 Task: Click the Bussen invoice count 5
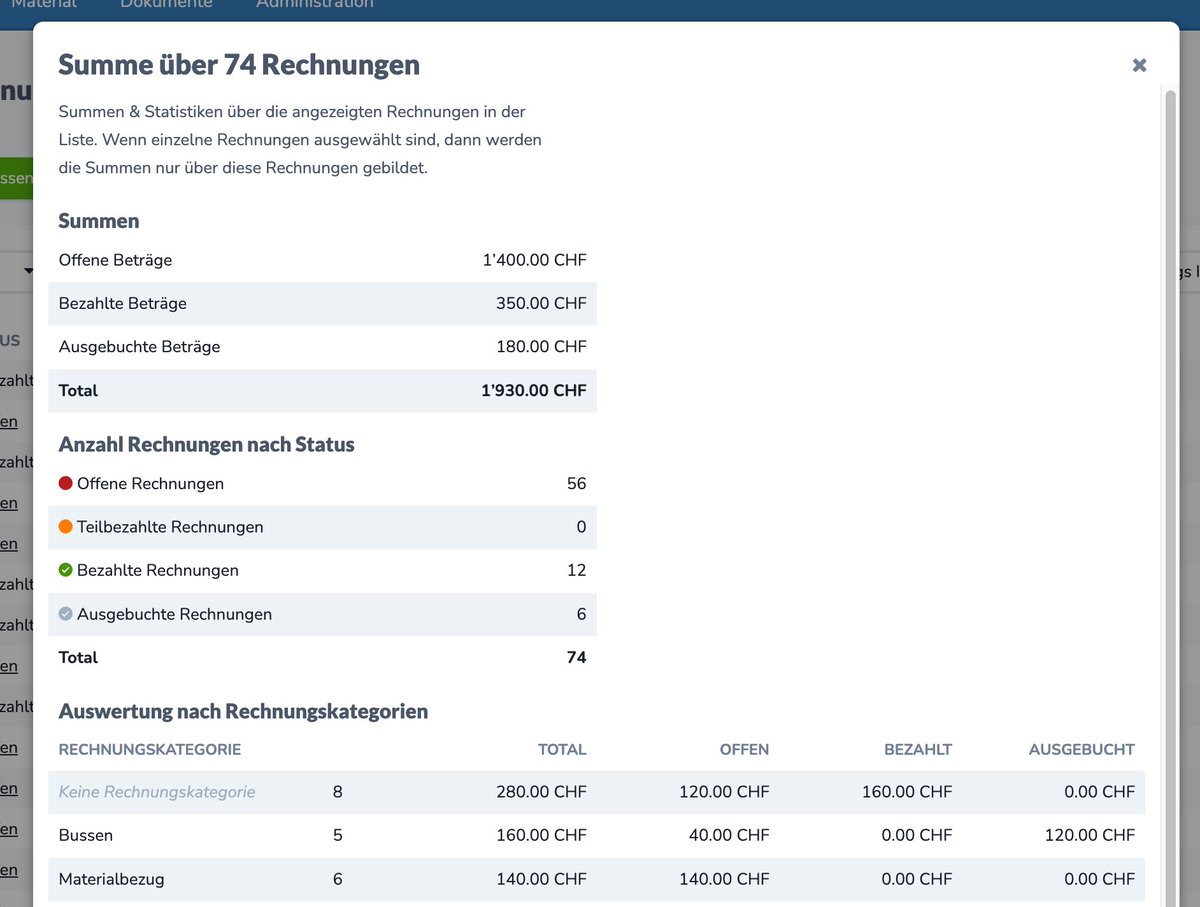tap(338, 835)
